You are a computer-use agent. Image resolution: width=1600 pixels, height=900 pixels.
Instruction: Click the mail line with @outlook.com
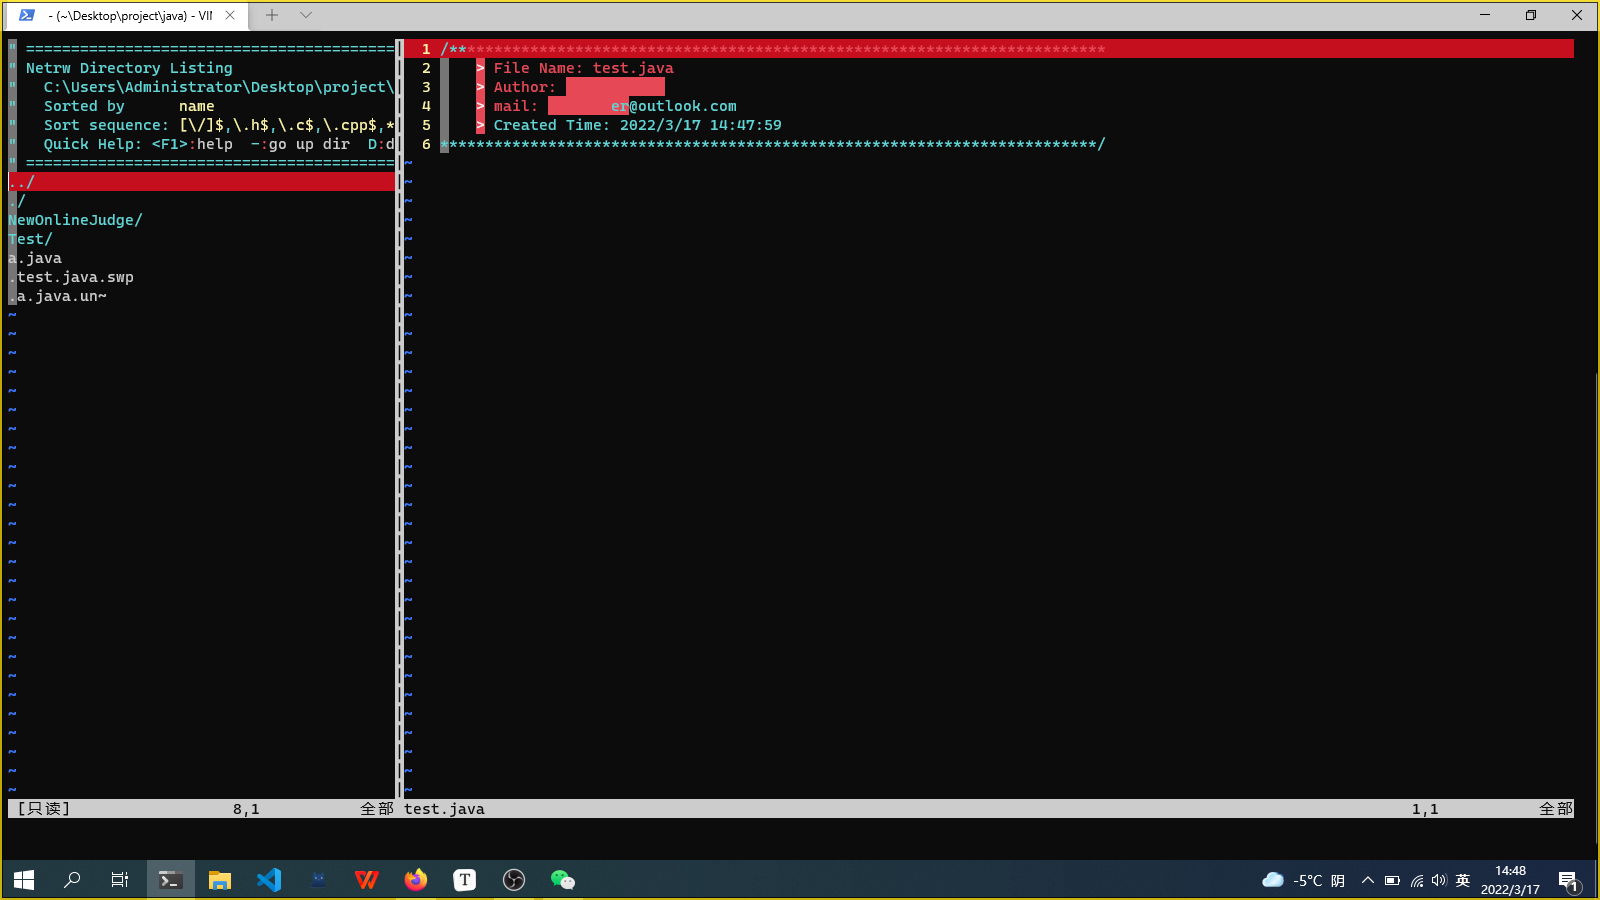(x=615, y=106)
